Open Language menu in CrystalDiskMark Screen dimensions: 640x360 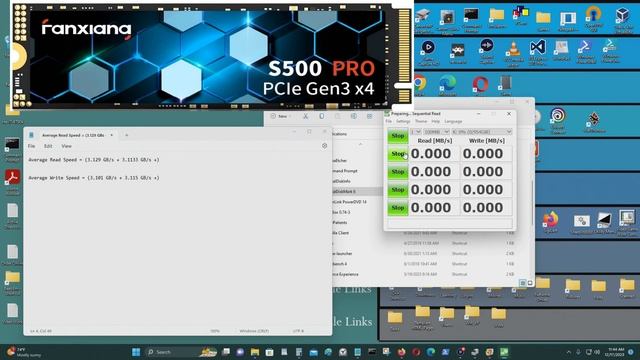pyautogui.click(x=453, y=121)
